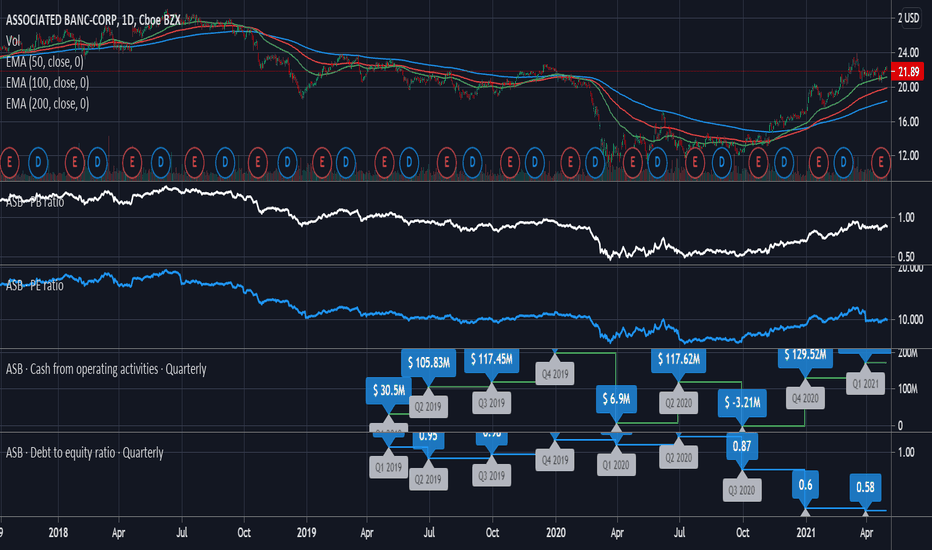This screenshot has height=550, width=932.
Task: Click the Q3 2019 tag in the cash flow pane
Action: click(x=492, y=403)
